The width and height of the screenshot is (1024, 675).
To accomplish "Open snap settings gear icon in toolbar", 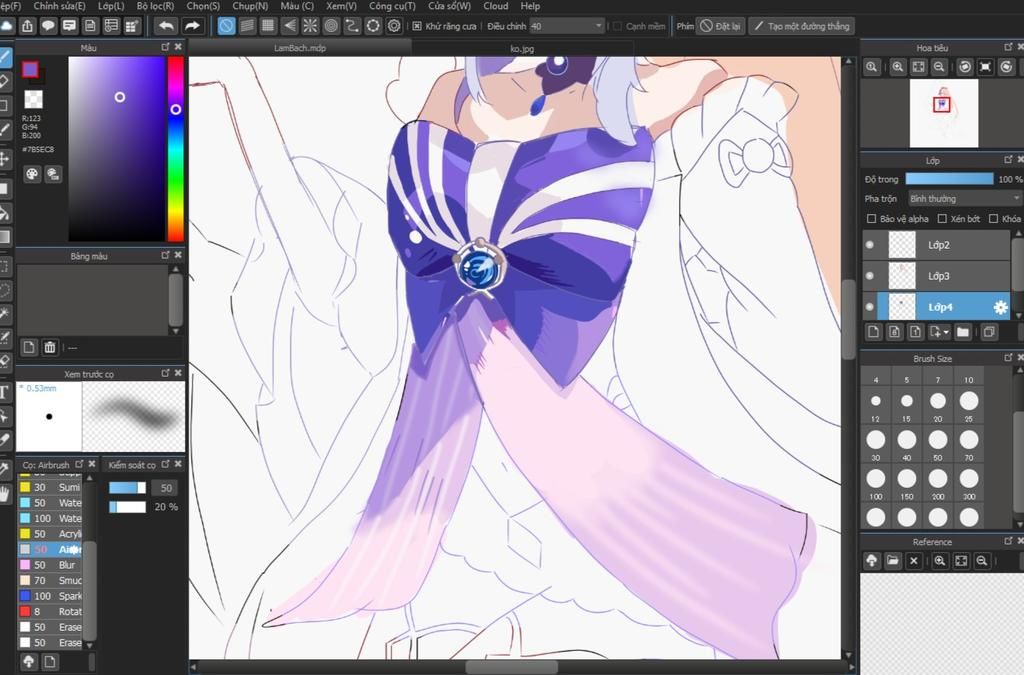I will 394,26.
